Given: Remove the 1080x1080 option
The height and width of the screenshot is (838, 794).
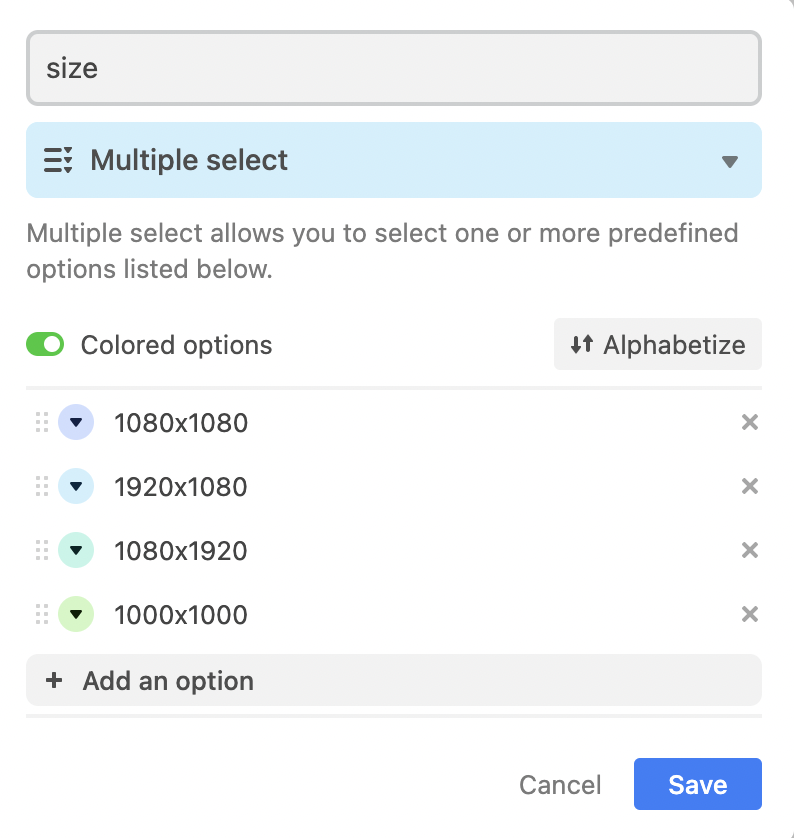Looking at the screenshot, I should point(750,422).
